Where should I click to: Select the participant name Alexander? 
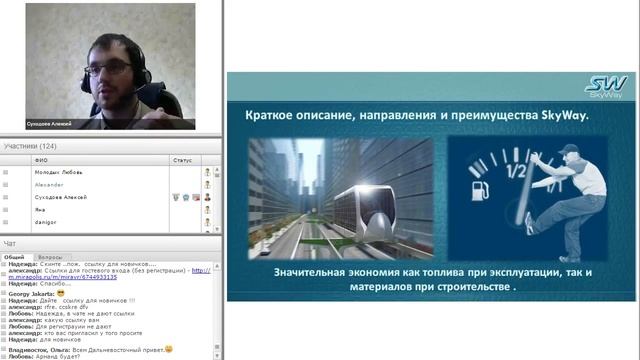pos(49,185)
